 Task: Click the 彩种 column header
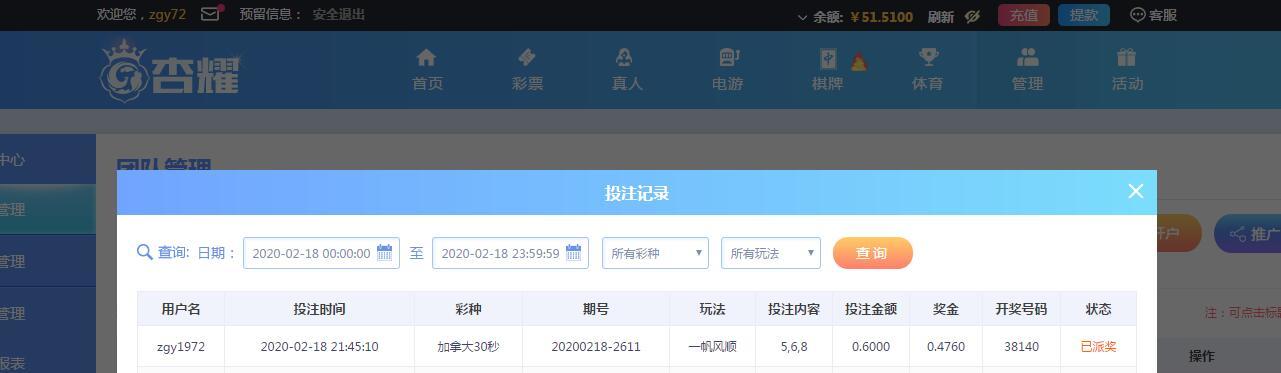pyautogui.click(x=468, y=309)
